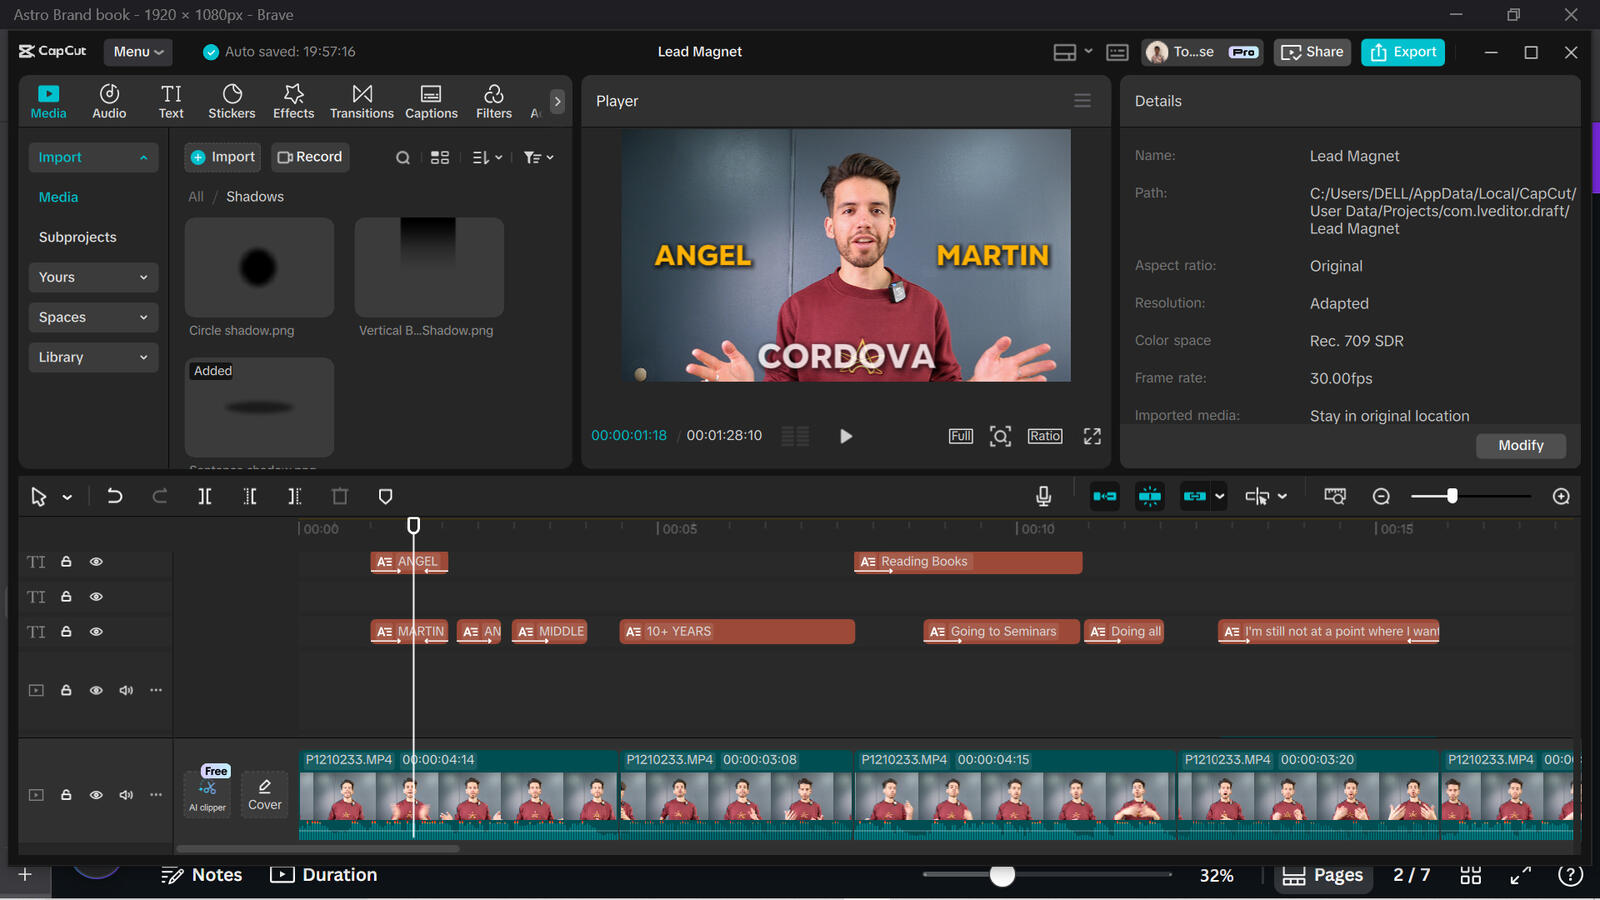Click the Export button
1600x900 pixels.
[1403, 52]
